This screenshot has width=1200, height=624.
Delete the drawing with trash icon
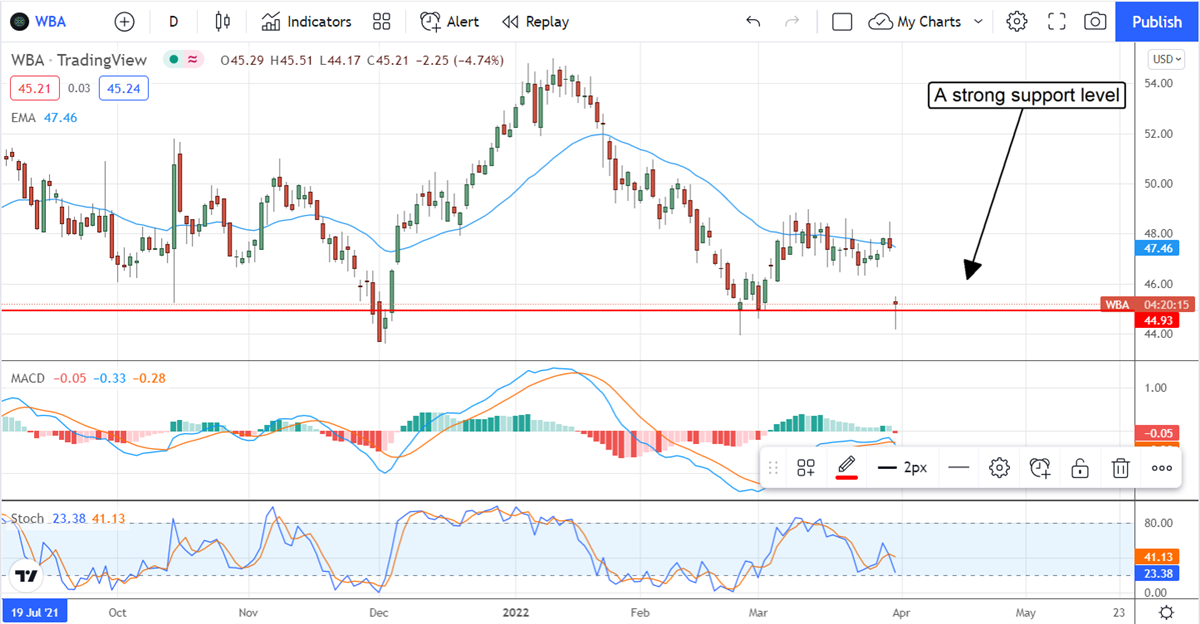1121,467
